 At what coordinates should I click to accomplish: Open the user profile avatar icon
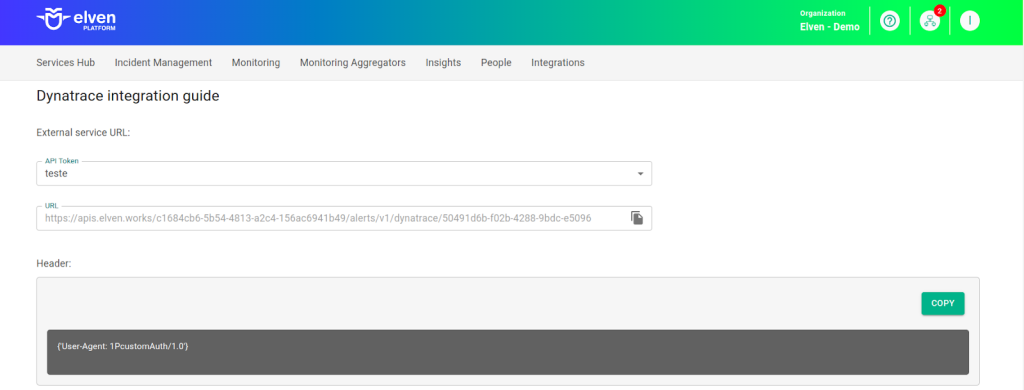click(x=970, y=21)
